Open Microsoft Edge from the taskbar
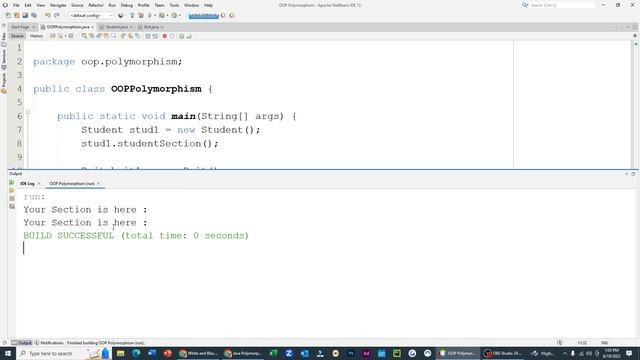 click(136, 353)
